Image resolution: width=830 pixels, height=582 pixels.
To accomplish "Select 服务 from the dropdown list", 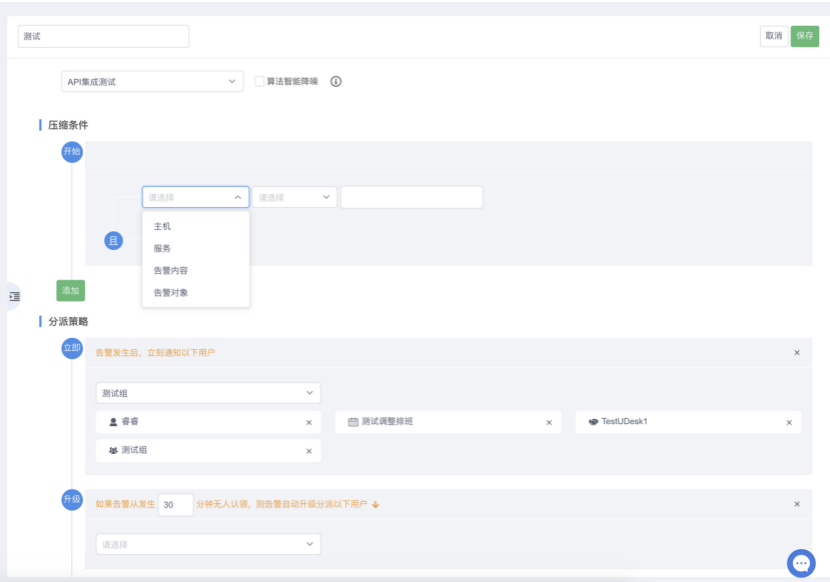I will coord(195,248).
